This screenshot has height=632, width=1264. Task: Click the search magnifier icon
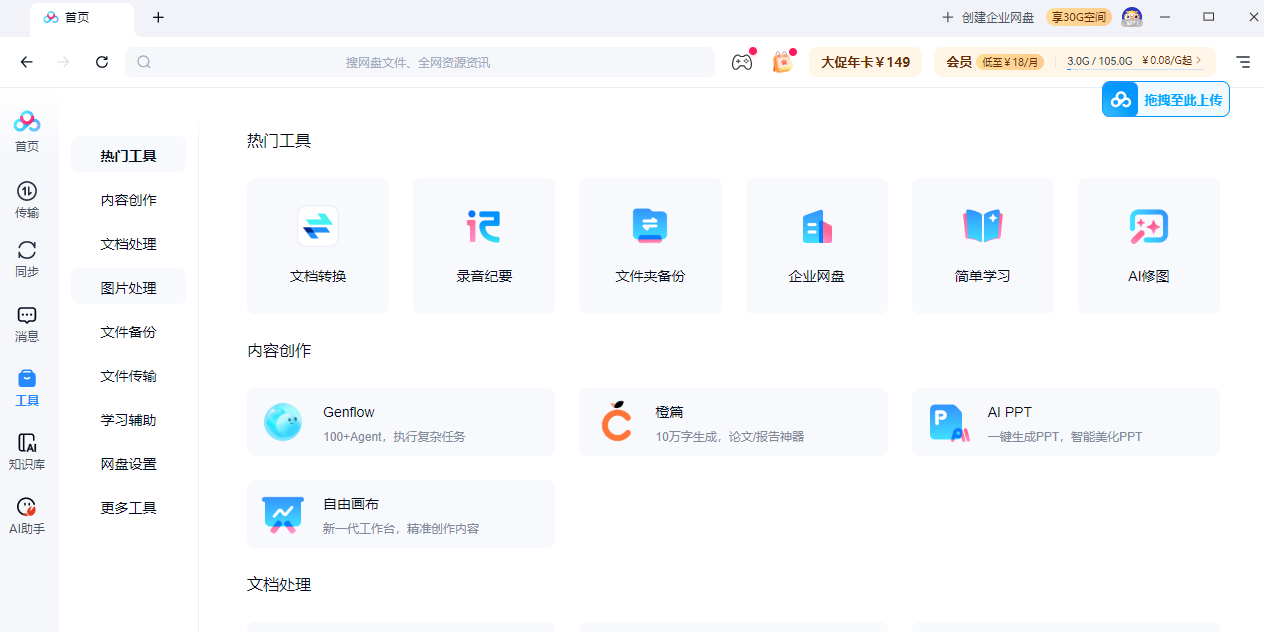pyautogui.click(x=144, y=62)
